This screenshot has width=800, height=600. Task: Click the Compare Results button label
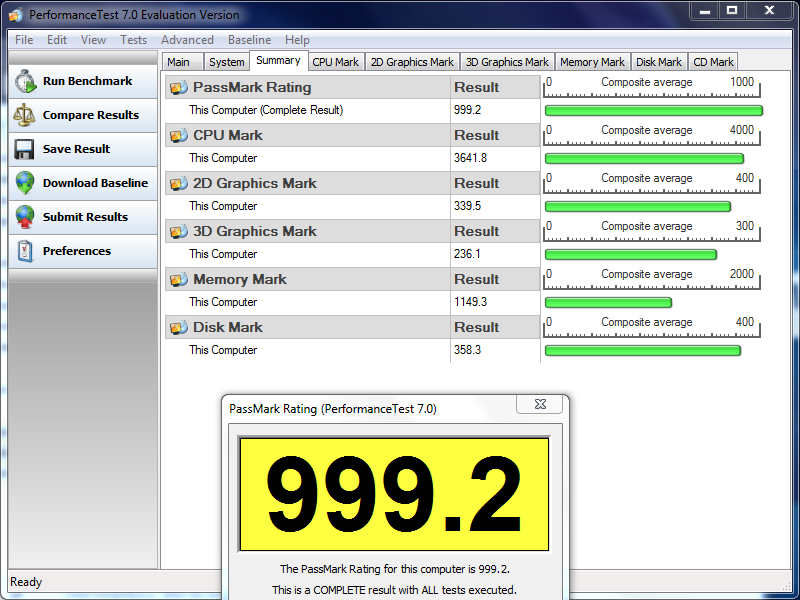91,115
